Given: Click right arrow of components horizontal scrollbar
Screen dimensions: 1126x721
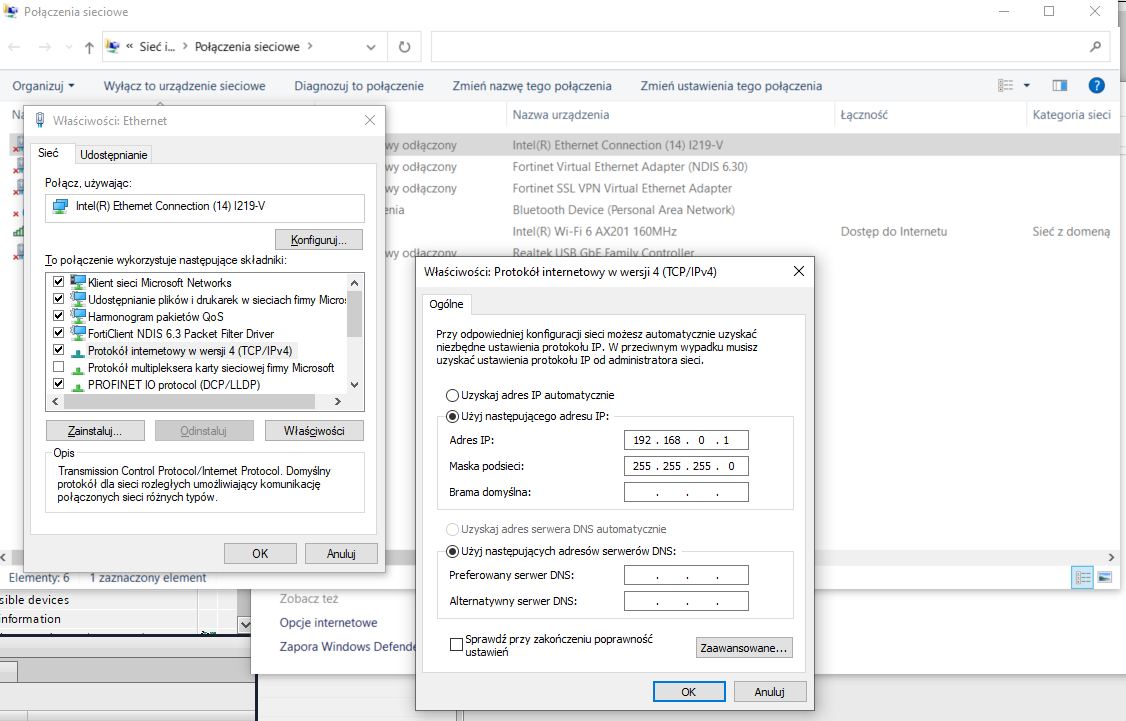Looking at the screenshot, I should point(337,401).
